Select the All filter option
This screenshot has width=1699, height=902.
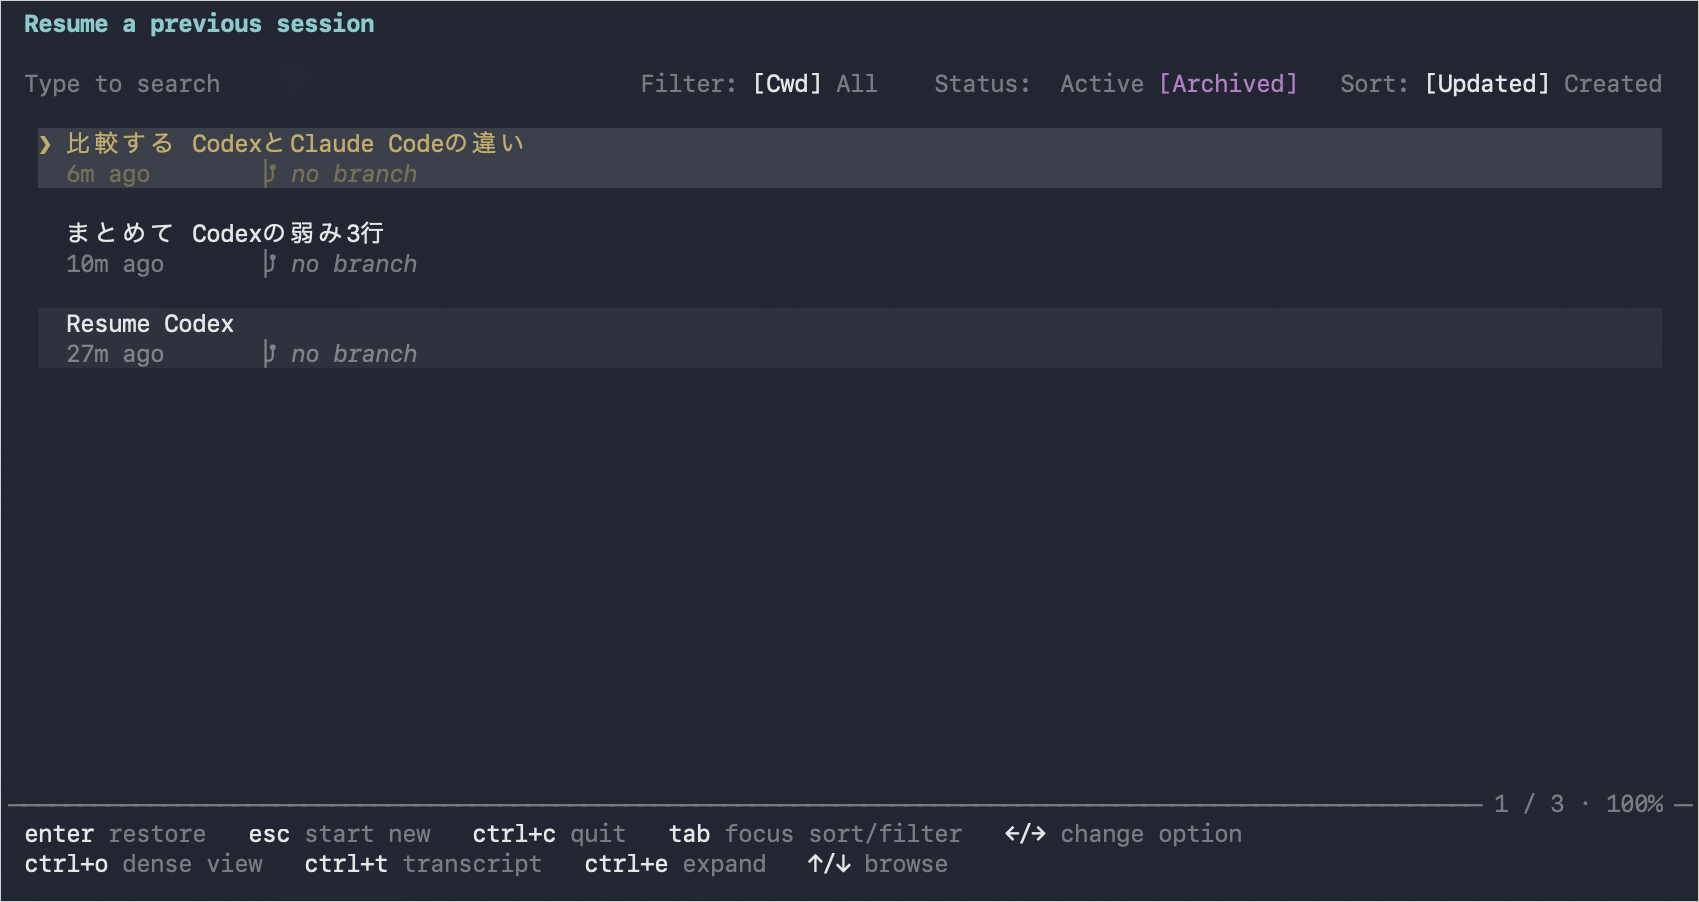point(857,84)
